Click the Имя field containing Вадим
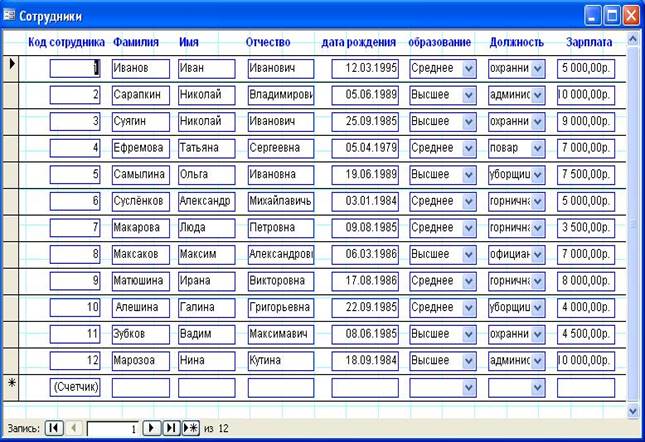Image resolution: width=645 pixels, height=442 pixels. (x=206, y=333)
